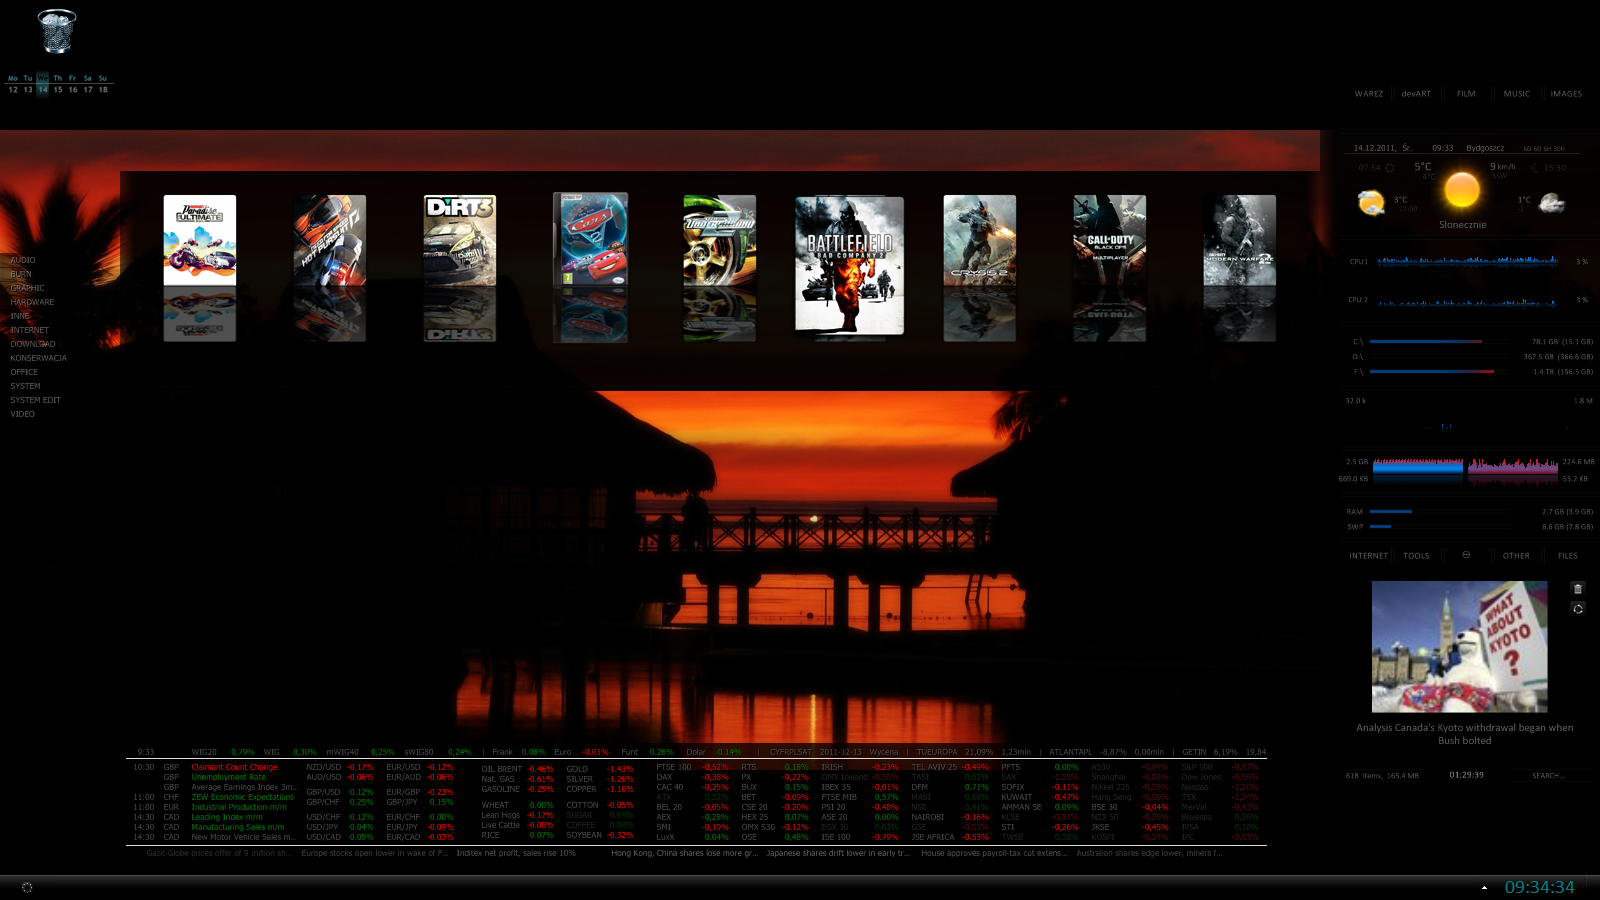This screenshot has height=900, width=1600.
Task: Open 'ZEW Economic Expectations' economic event
Action: pyautogui.click(x=243, y=797)
